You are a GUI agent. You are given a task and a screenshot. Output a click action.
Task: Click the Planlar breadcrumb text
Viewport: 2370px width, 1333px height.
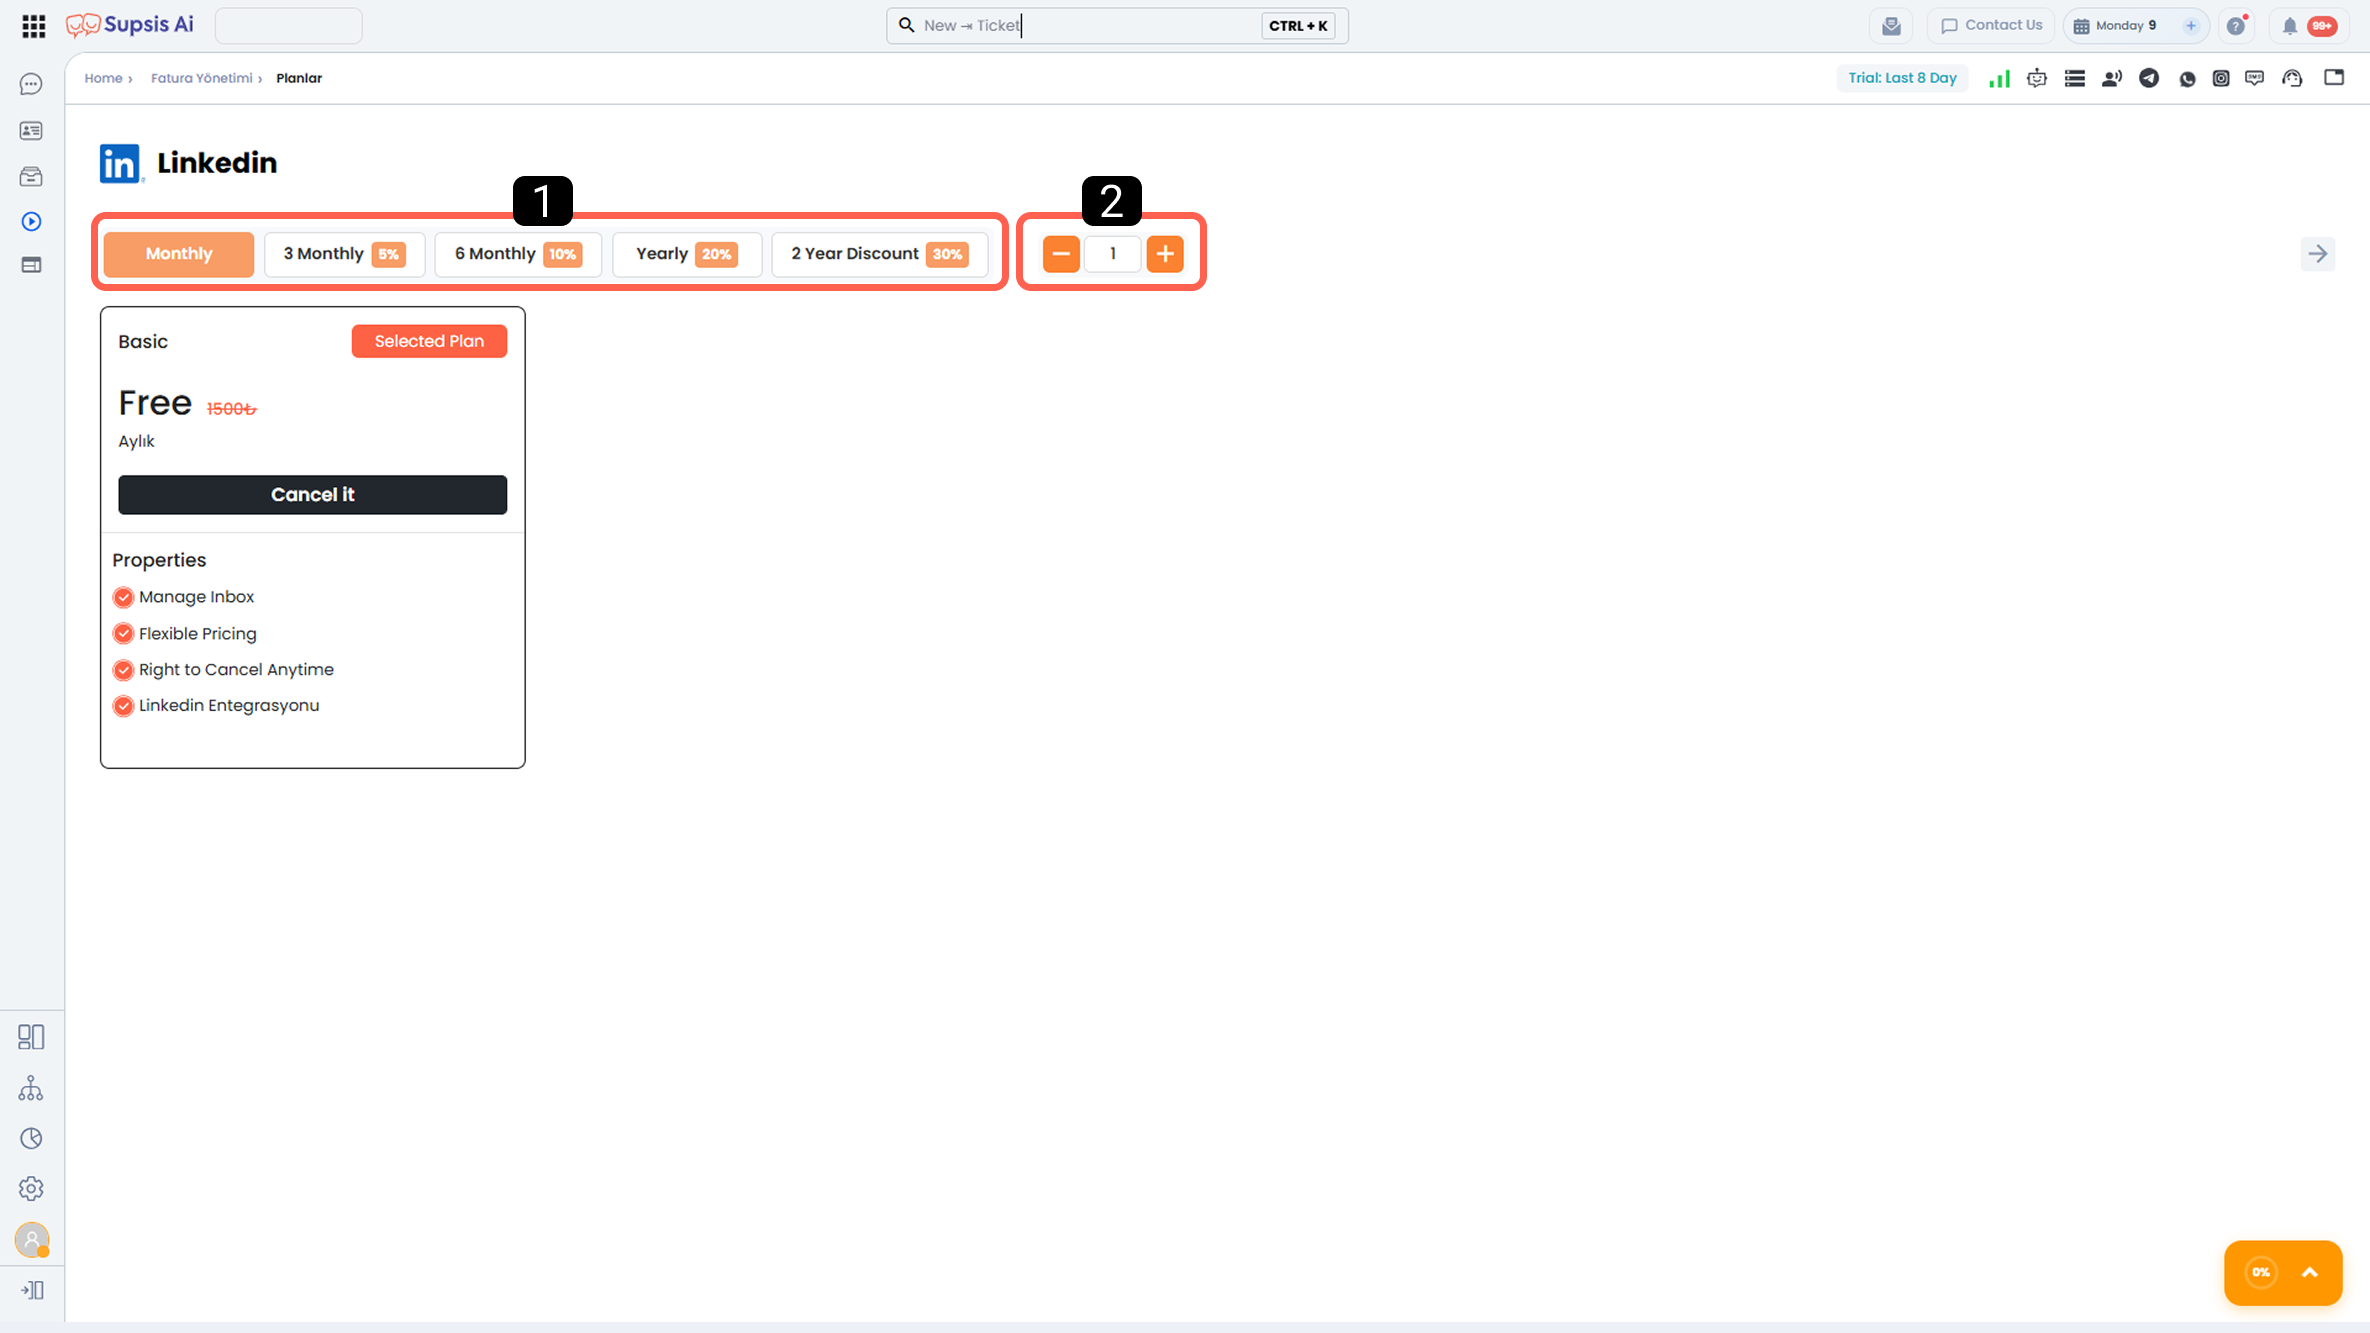coord(299,78)
